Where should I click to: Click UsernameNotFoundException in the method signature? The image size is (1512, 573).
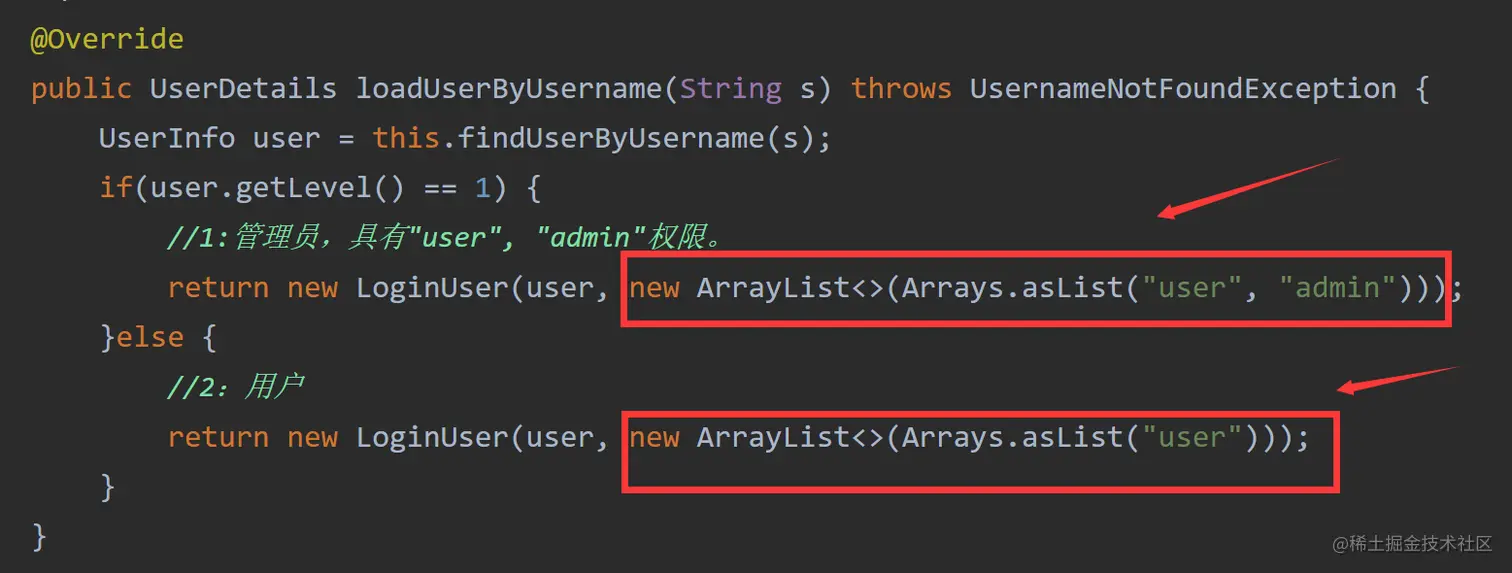(x=1183, y=89)
